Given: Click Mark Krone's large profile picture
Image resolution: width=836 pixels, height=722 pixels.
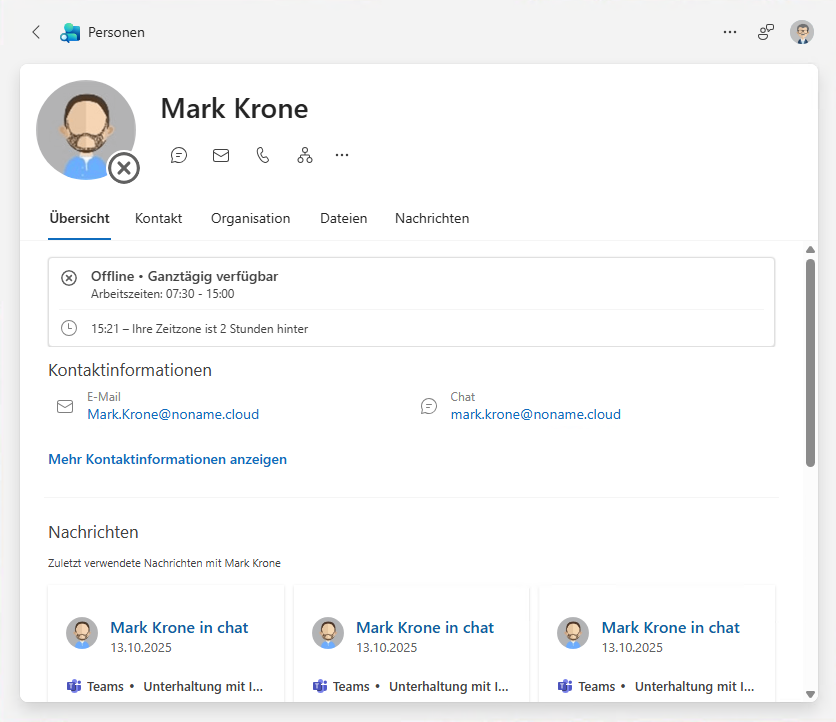Looking at the screenshot, I should [x=86, y=129].
